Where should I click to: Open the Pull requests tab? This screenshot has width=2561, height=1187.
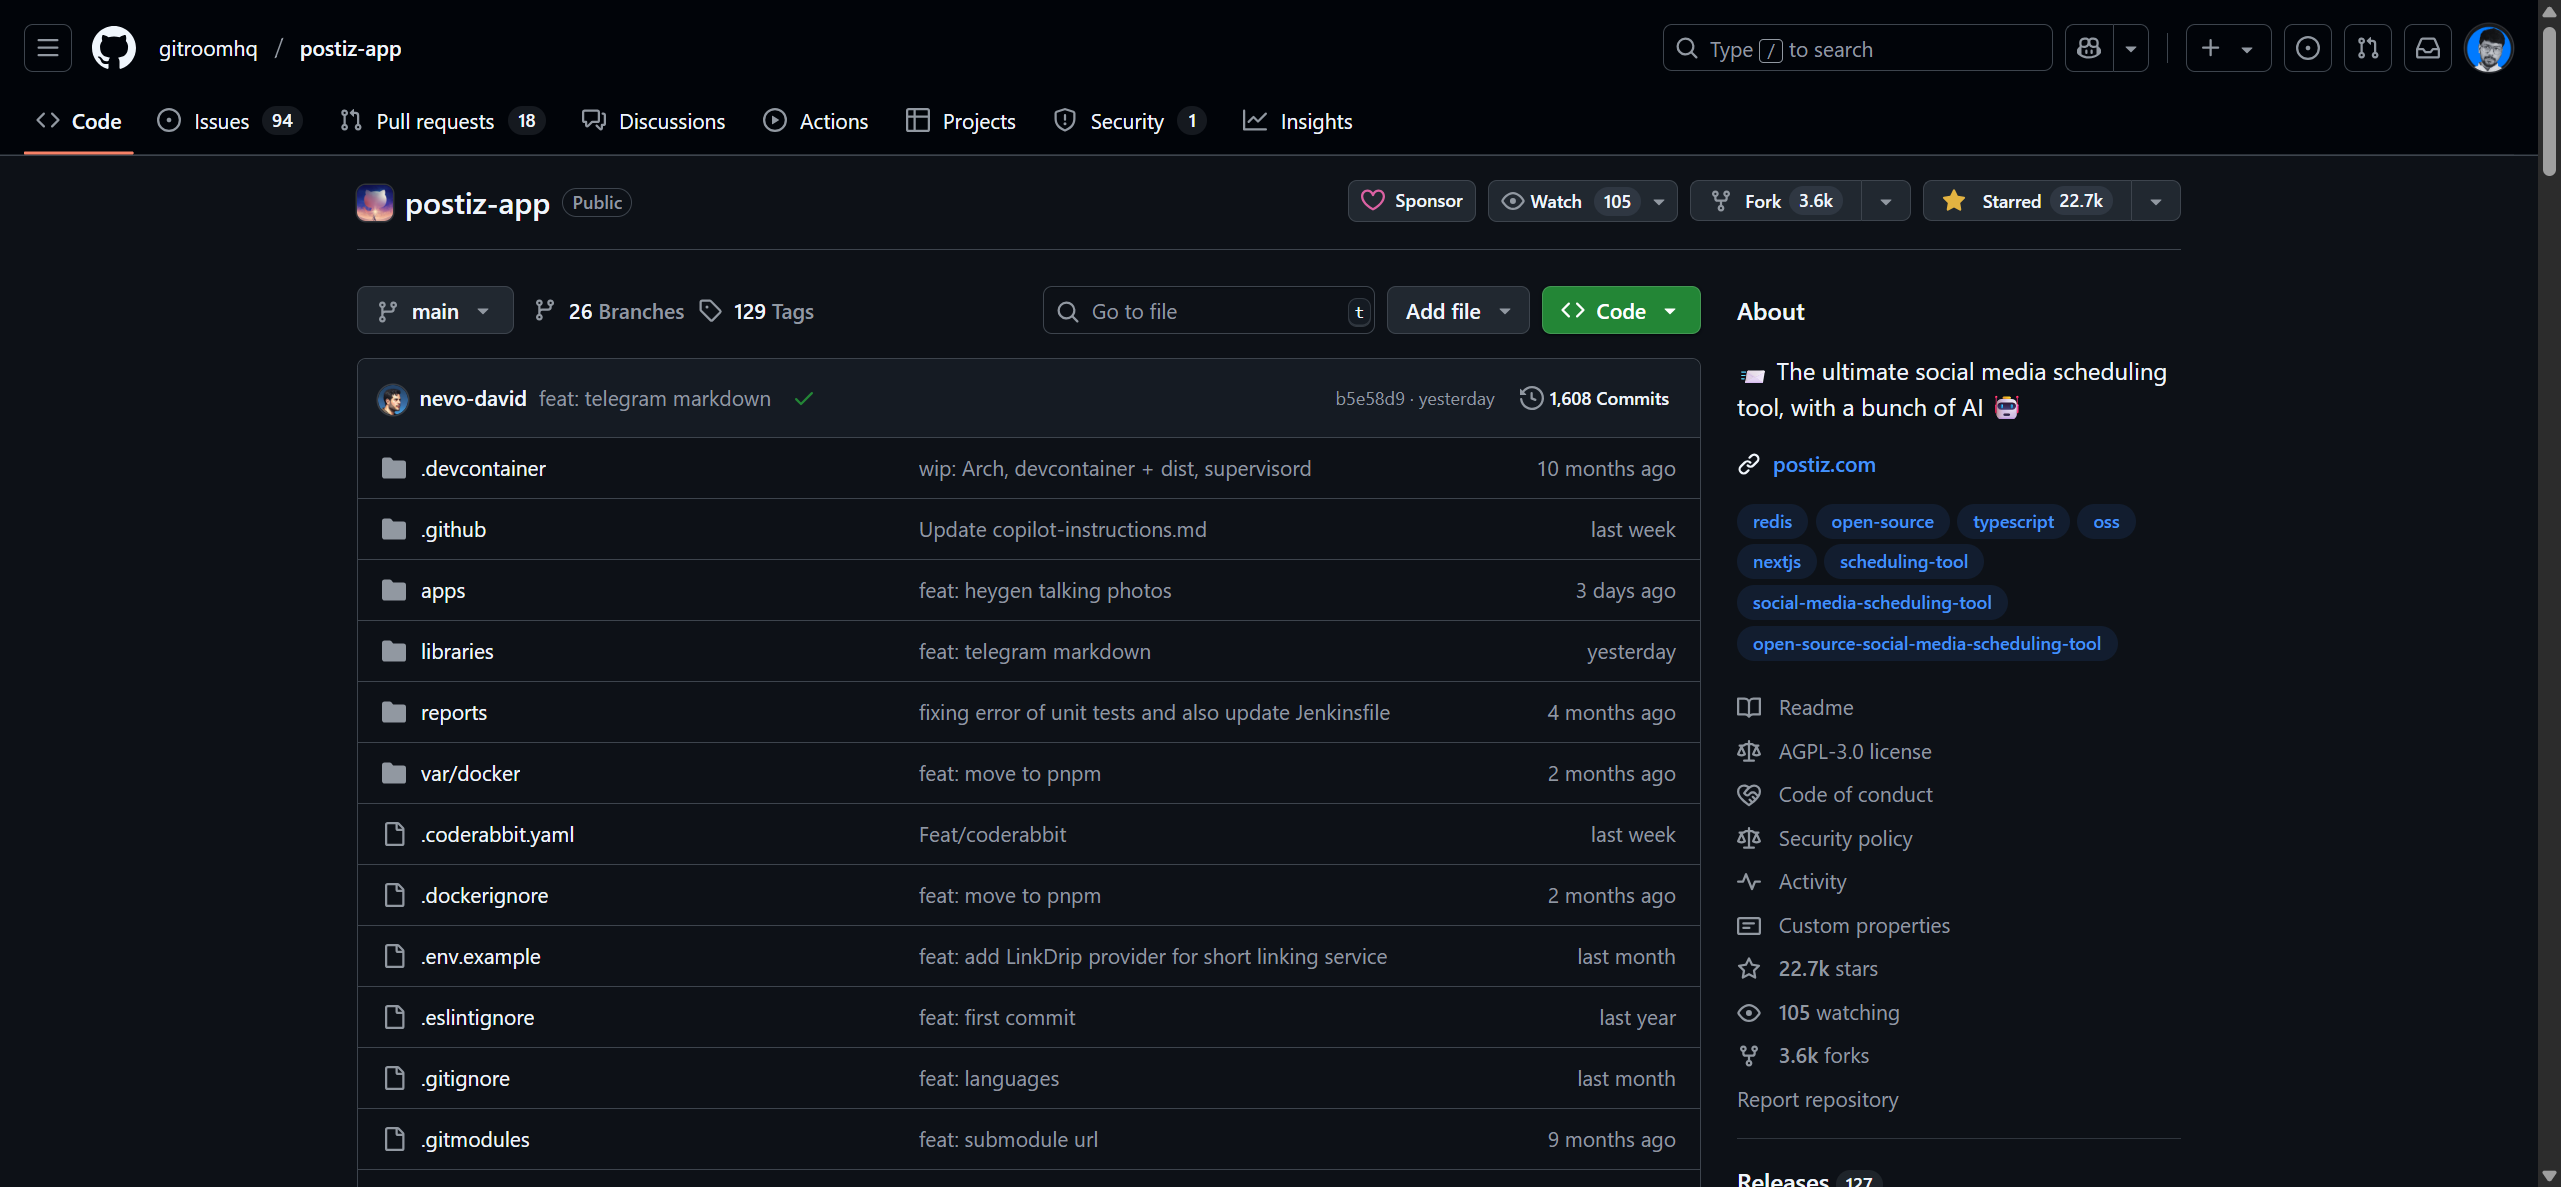coord(441,121)
